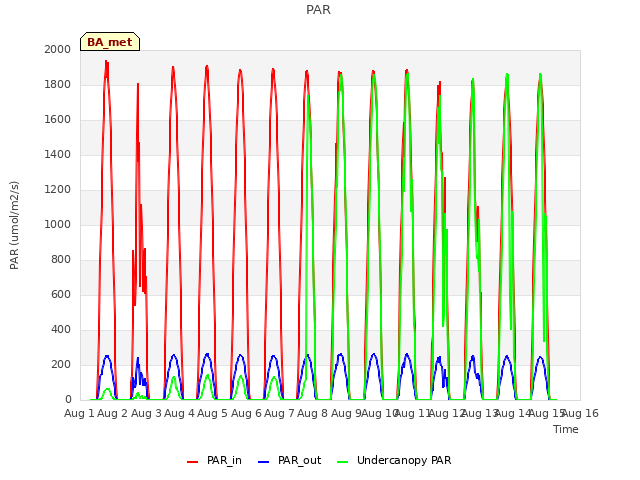Click the red PAR_in legend swatch
Screen dimensions: 640x480
click(x=192, y=462)
